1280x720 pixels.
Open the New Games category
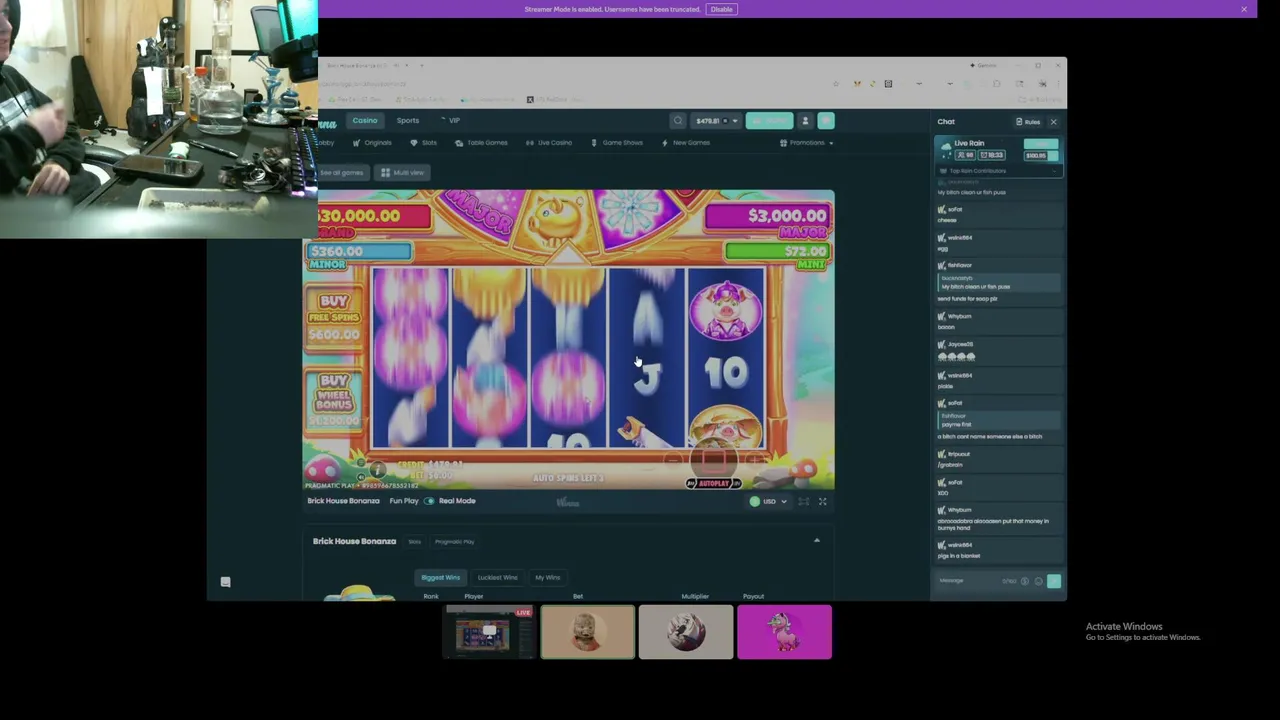(686, 143)
